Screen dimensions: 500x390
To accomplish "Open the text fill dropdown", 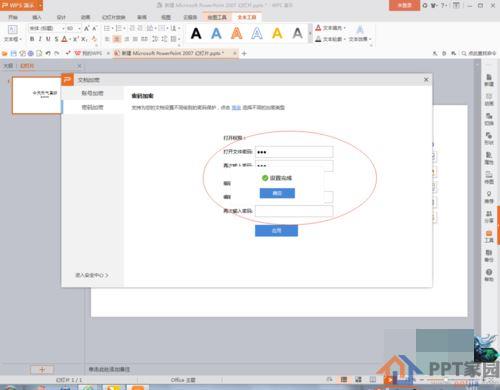I will [330, 28].
